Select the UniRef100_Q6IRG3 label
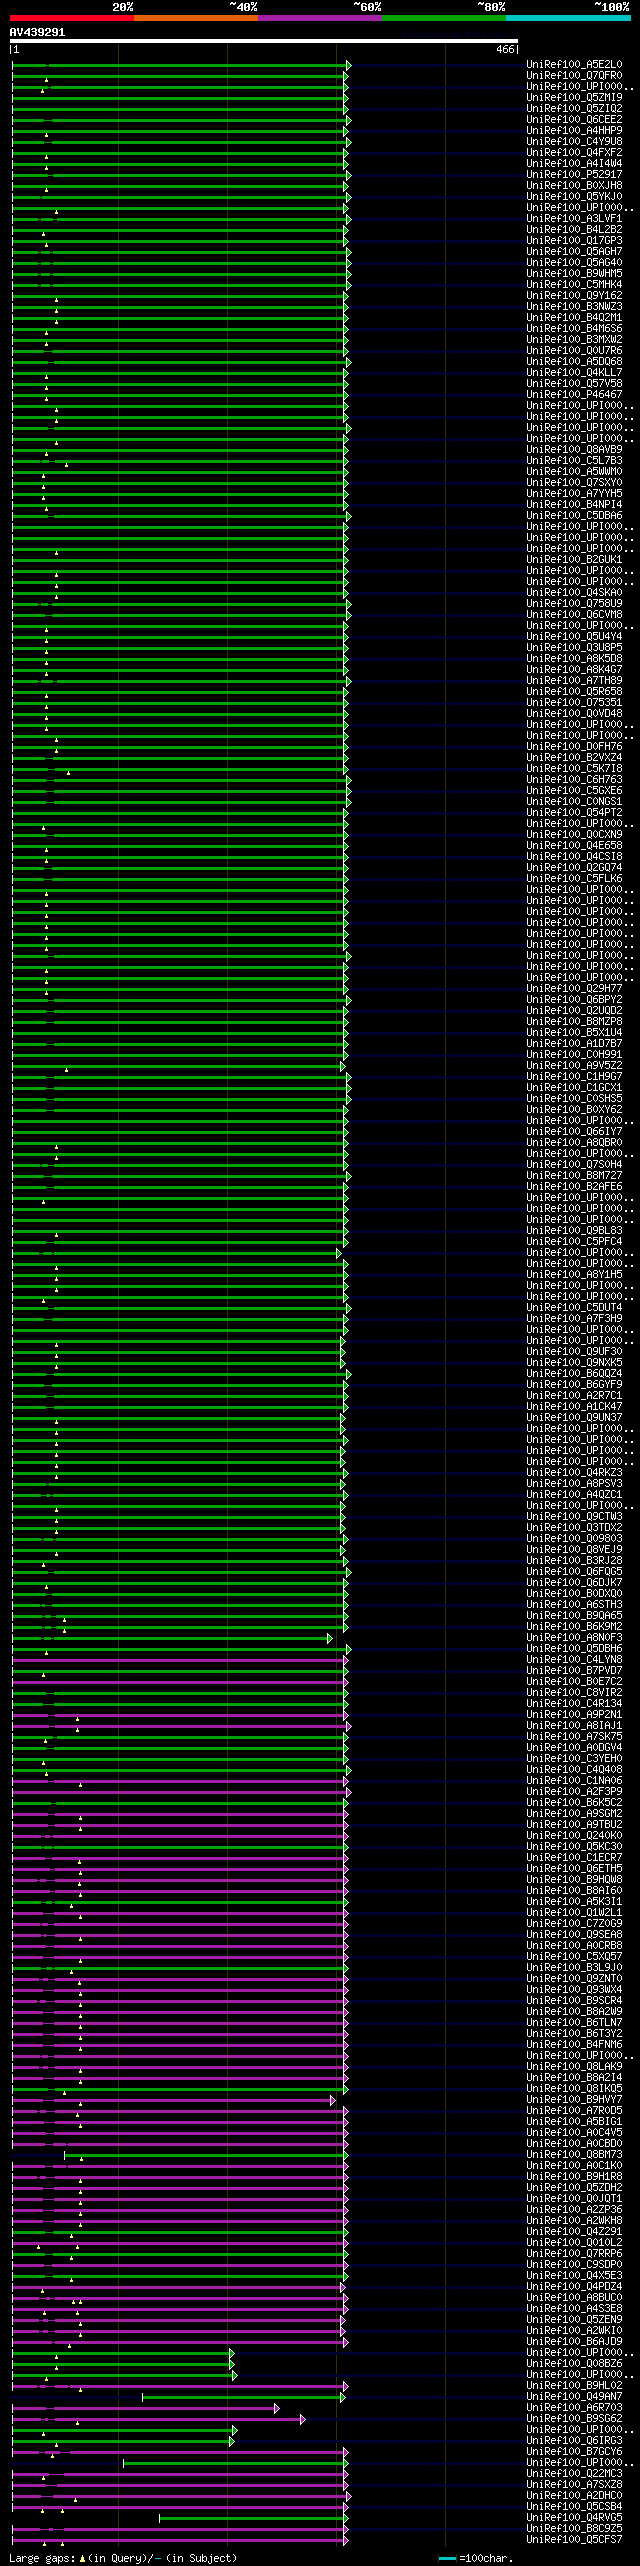 (574, 2441)
